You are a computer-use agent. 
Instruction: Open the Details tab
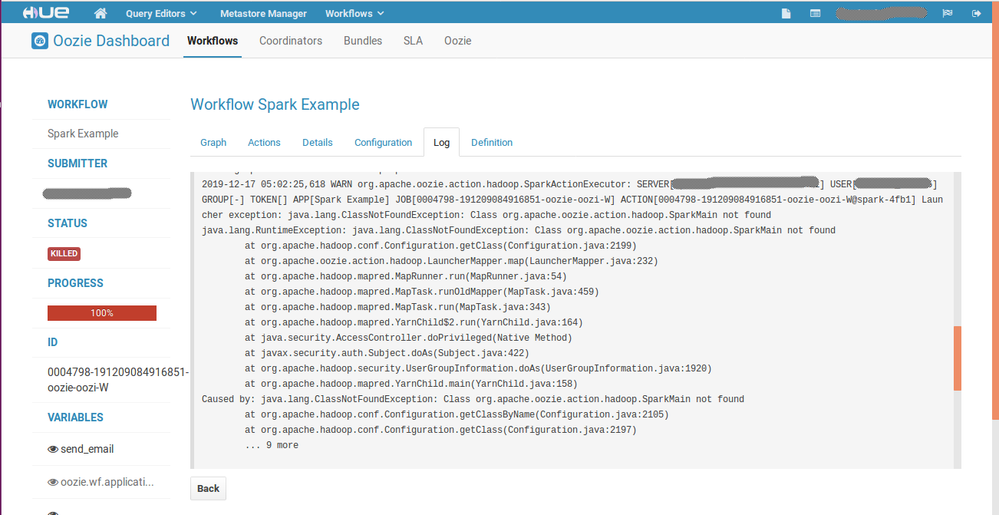[x=317, y=142]
